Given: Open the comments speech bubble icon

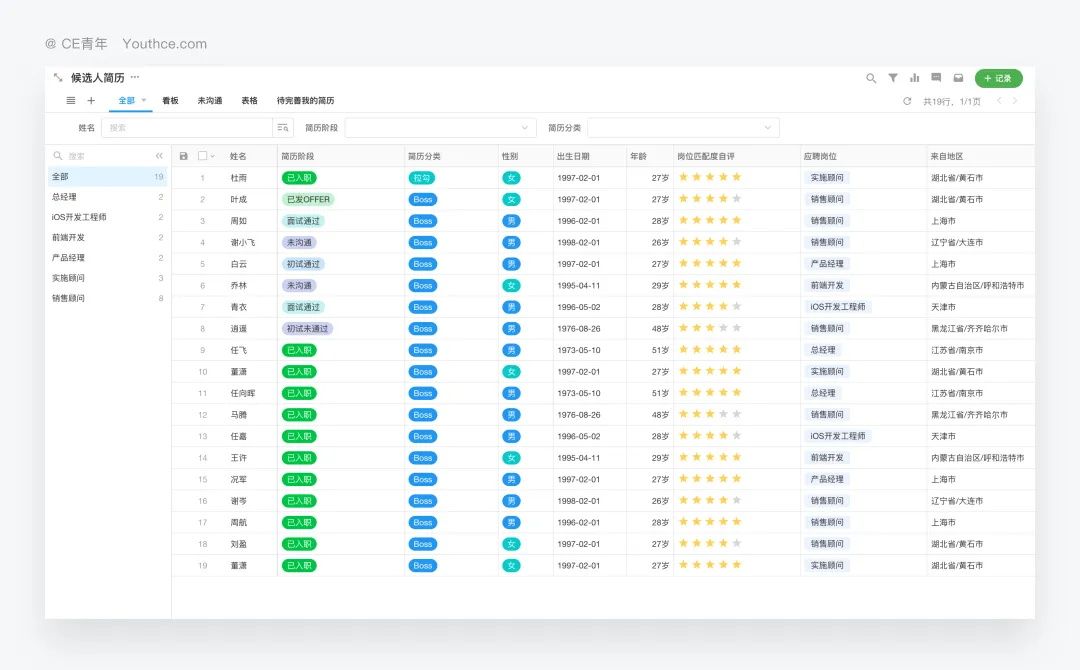Looking at the screenshot, I should click(936, 78).
